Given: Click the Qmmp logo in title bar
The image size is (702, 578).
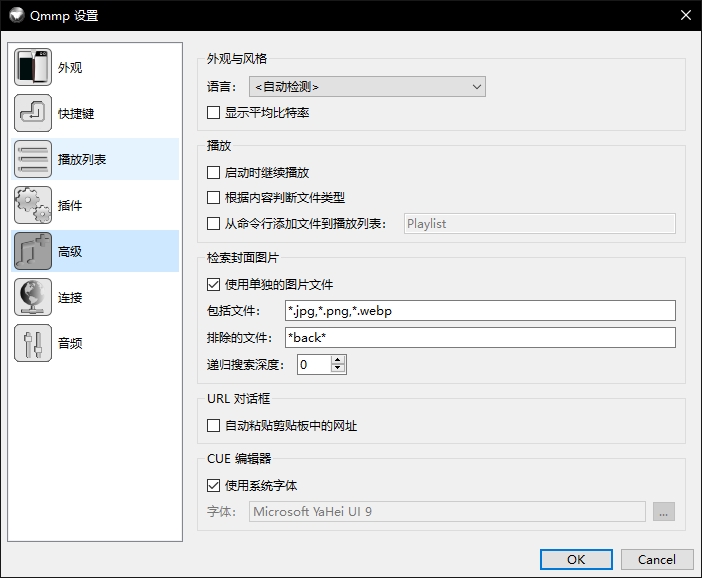Looking at the screenshot, I should [17, 15].
